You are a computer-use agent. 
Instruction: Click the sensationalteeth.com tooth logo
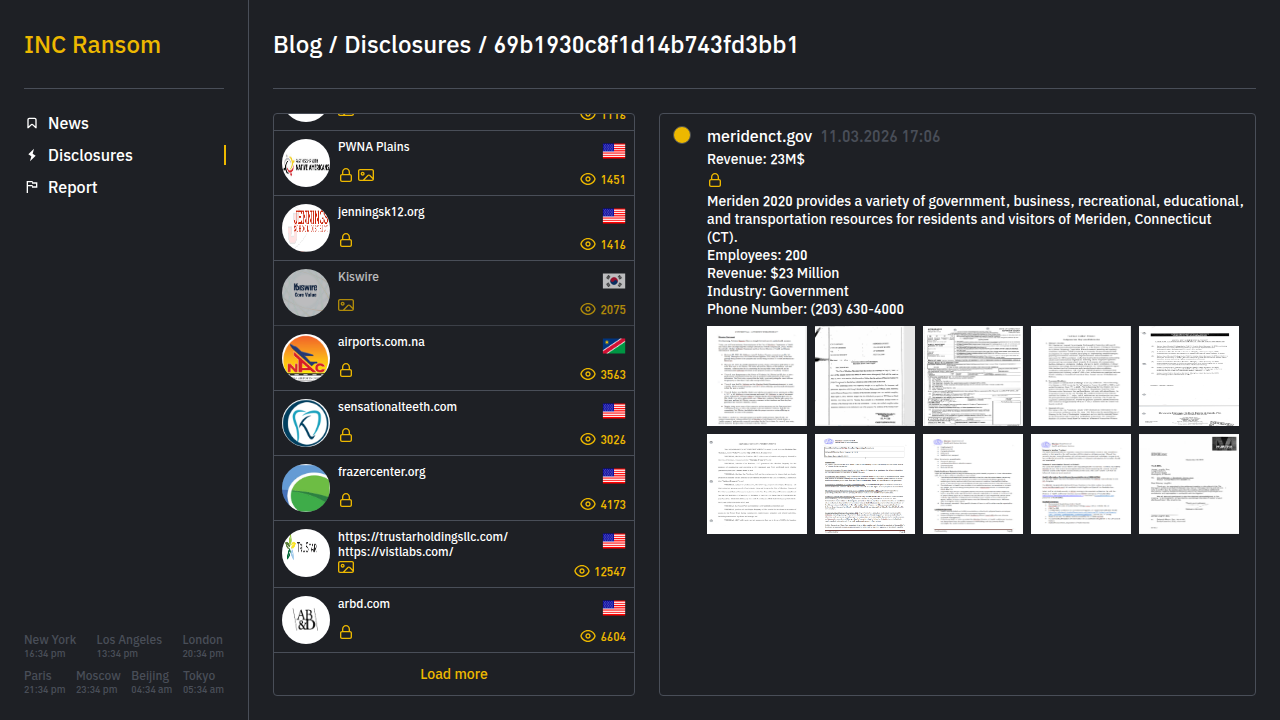[306, 423]
